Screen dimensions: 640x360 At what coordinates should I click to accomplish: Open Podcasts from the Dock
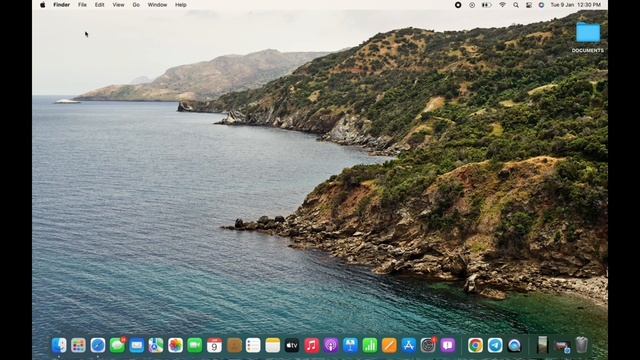(x=331, y=345)
